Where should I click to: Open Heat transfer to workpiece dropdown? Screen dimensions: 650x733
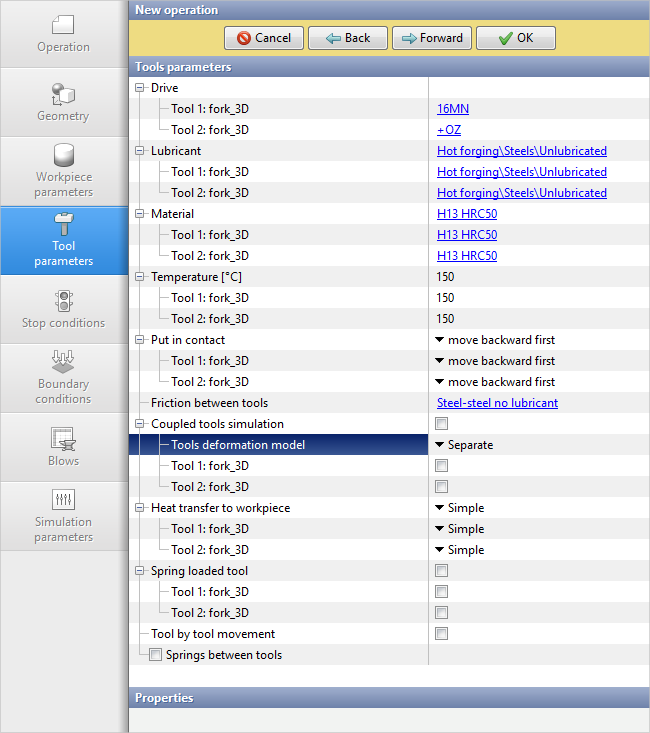[x=460, y=508]
